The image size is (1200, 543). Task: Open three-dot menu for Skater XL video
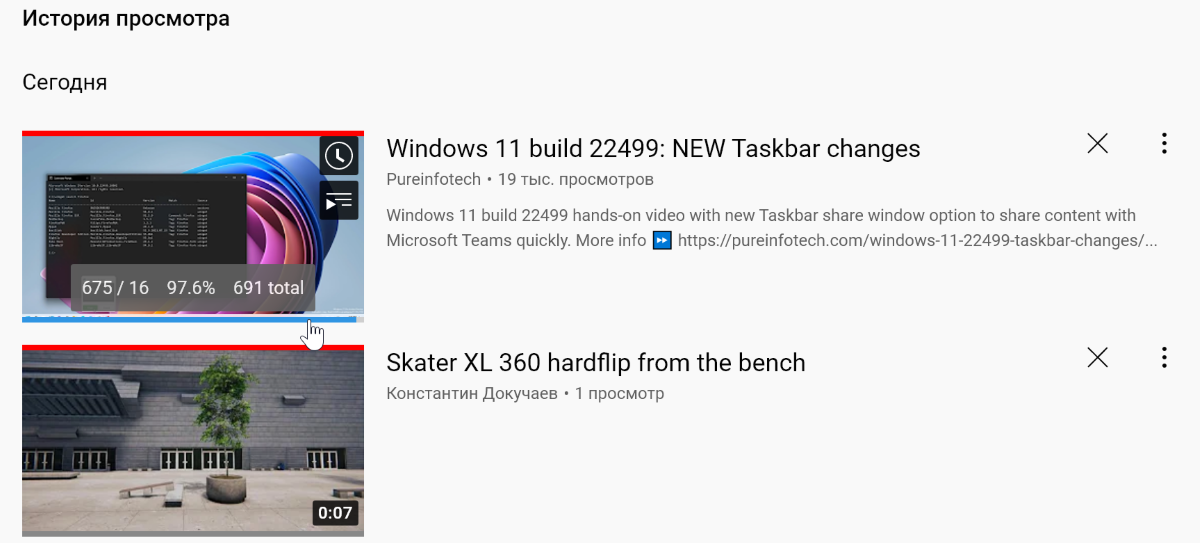pos(1164,357)
